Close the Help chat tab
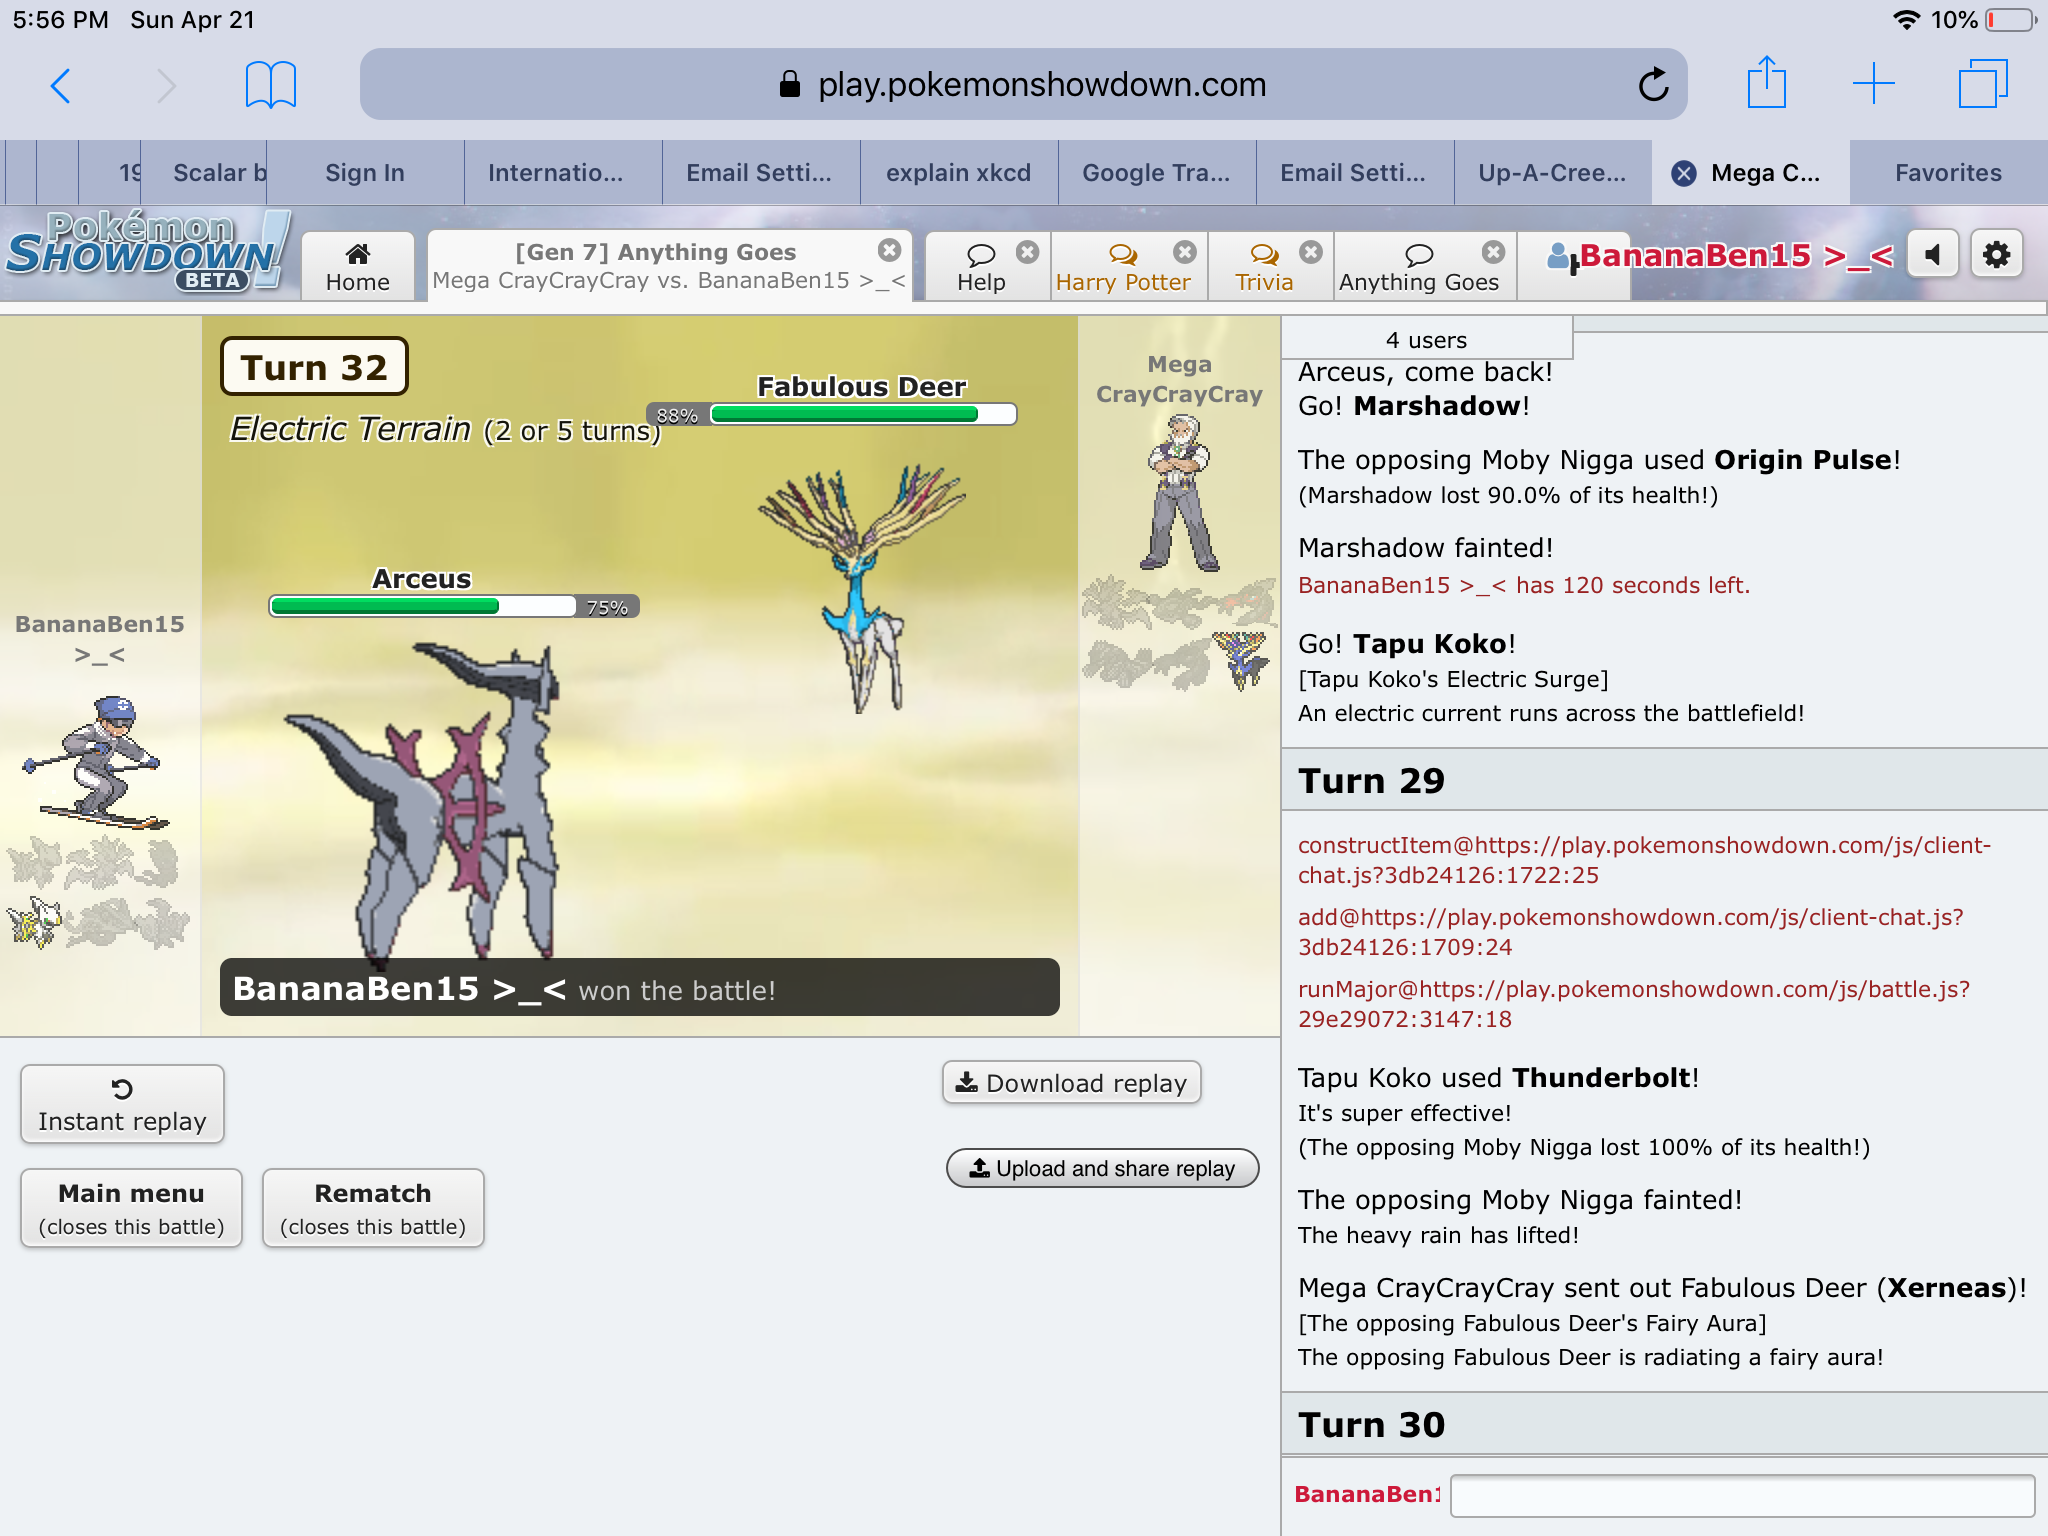This screenshot has width=2048, height=1536. [x=1027, y=252]
